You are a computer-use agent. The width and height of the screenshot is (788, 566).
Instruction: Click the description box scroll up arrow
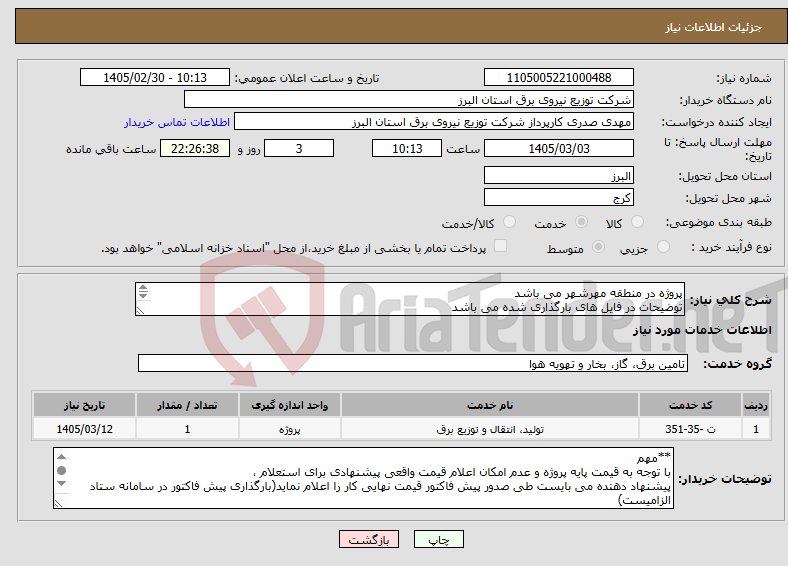(x=143, y=288)
